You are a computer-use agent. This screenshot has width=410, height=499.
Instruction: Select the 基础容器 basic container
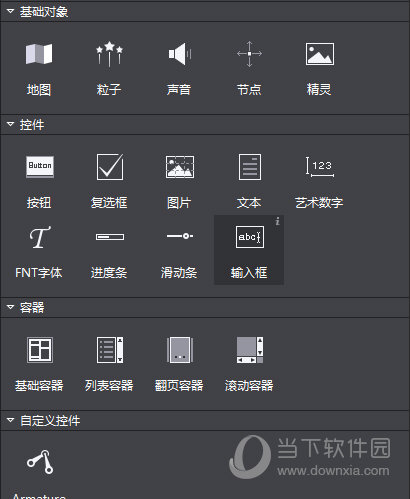click(40, 350)
